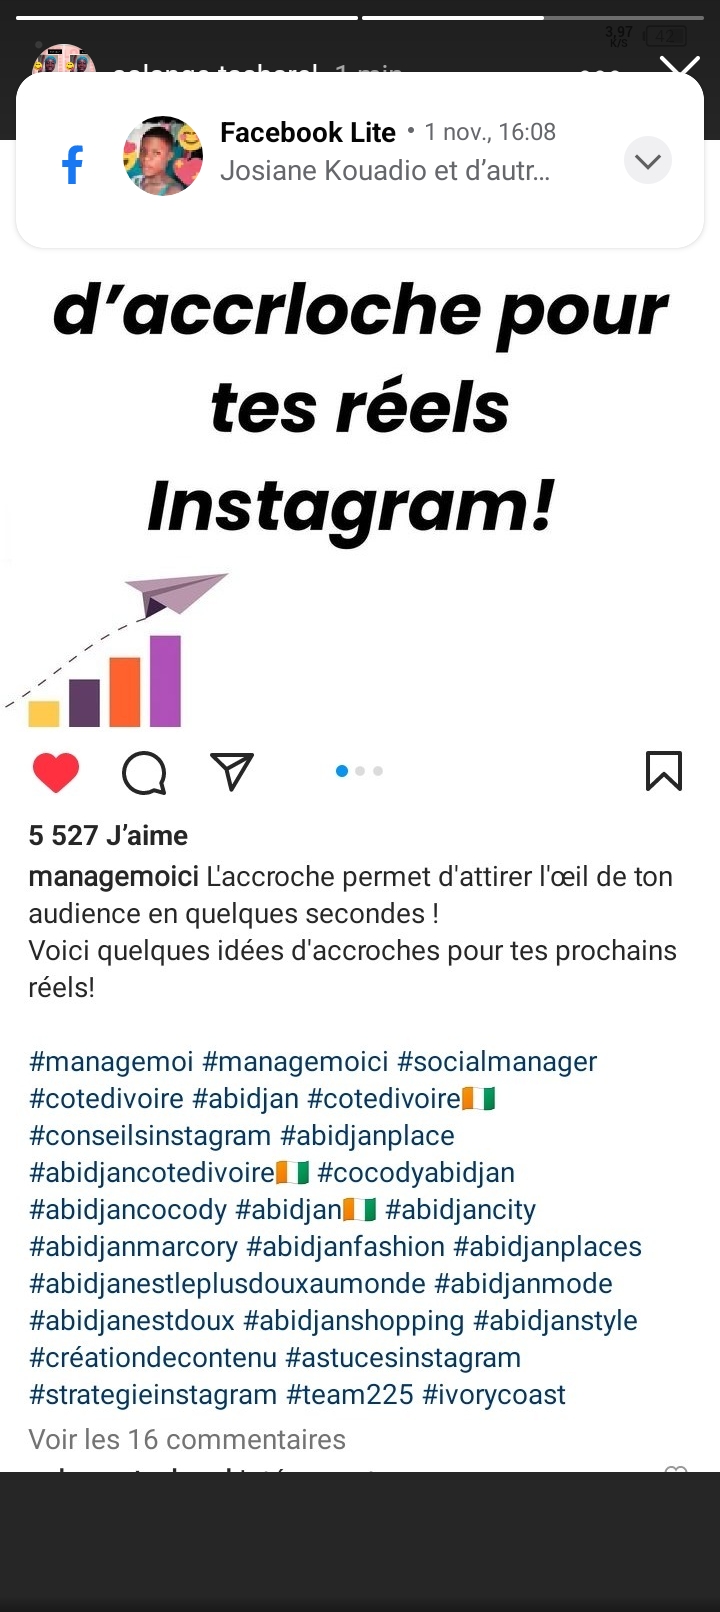Screen dimensions: 720x1612
Task: Expand the Facebook Lite notification chevron
Action: 648,160
